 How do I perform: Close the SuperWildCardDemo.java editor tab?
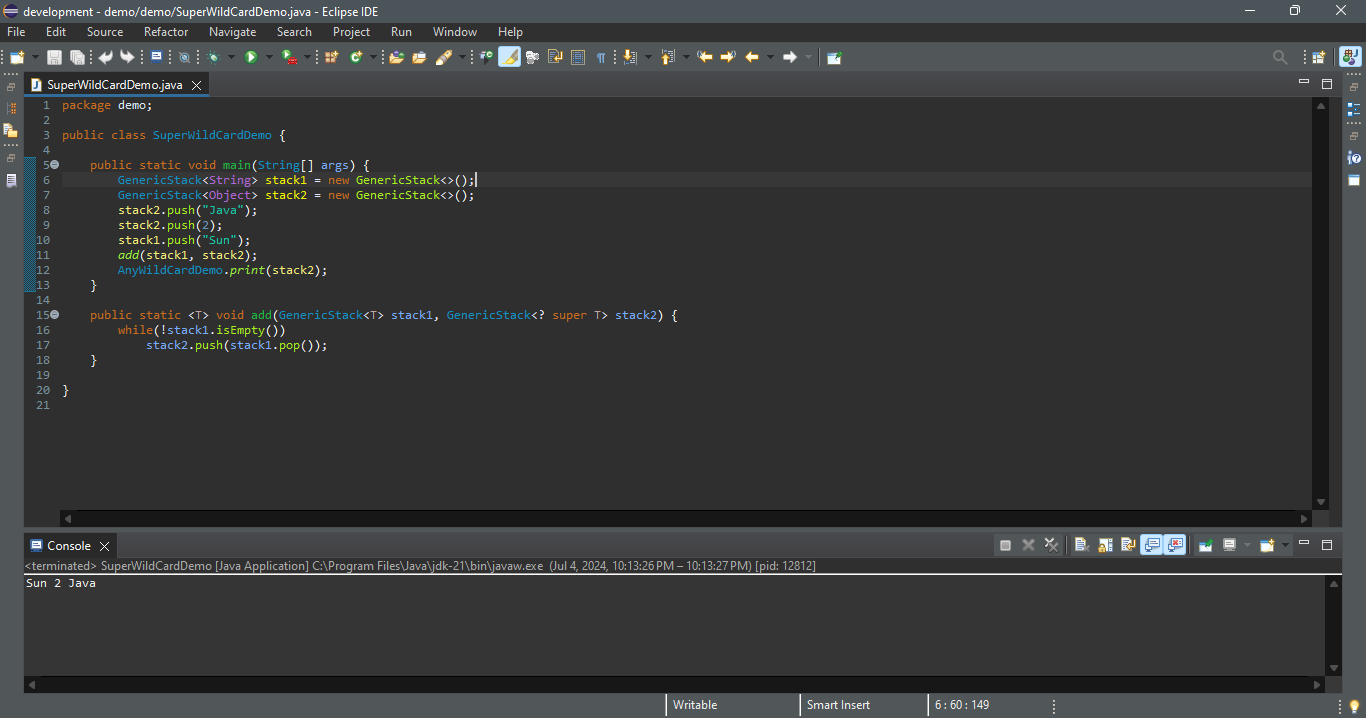tap(196, 85)
